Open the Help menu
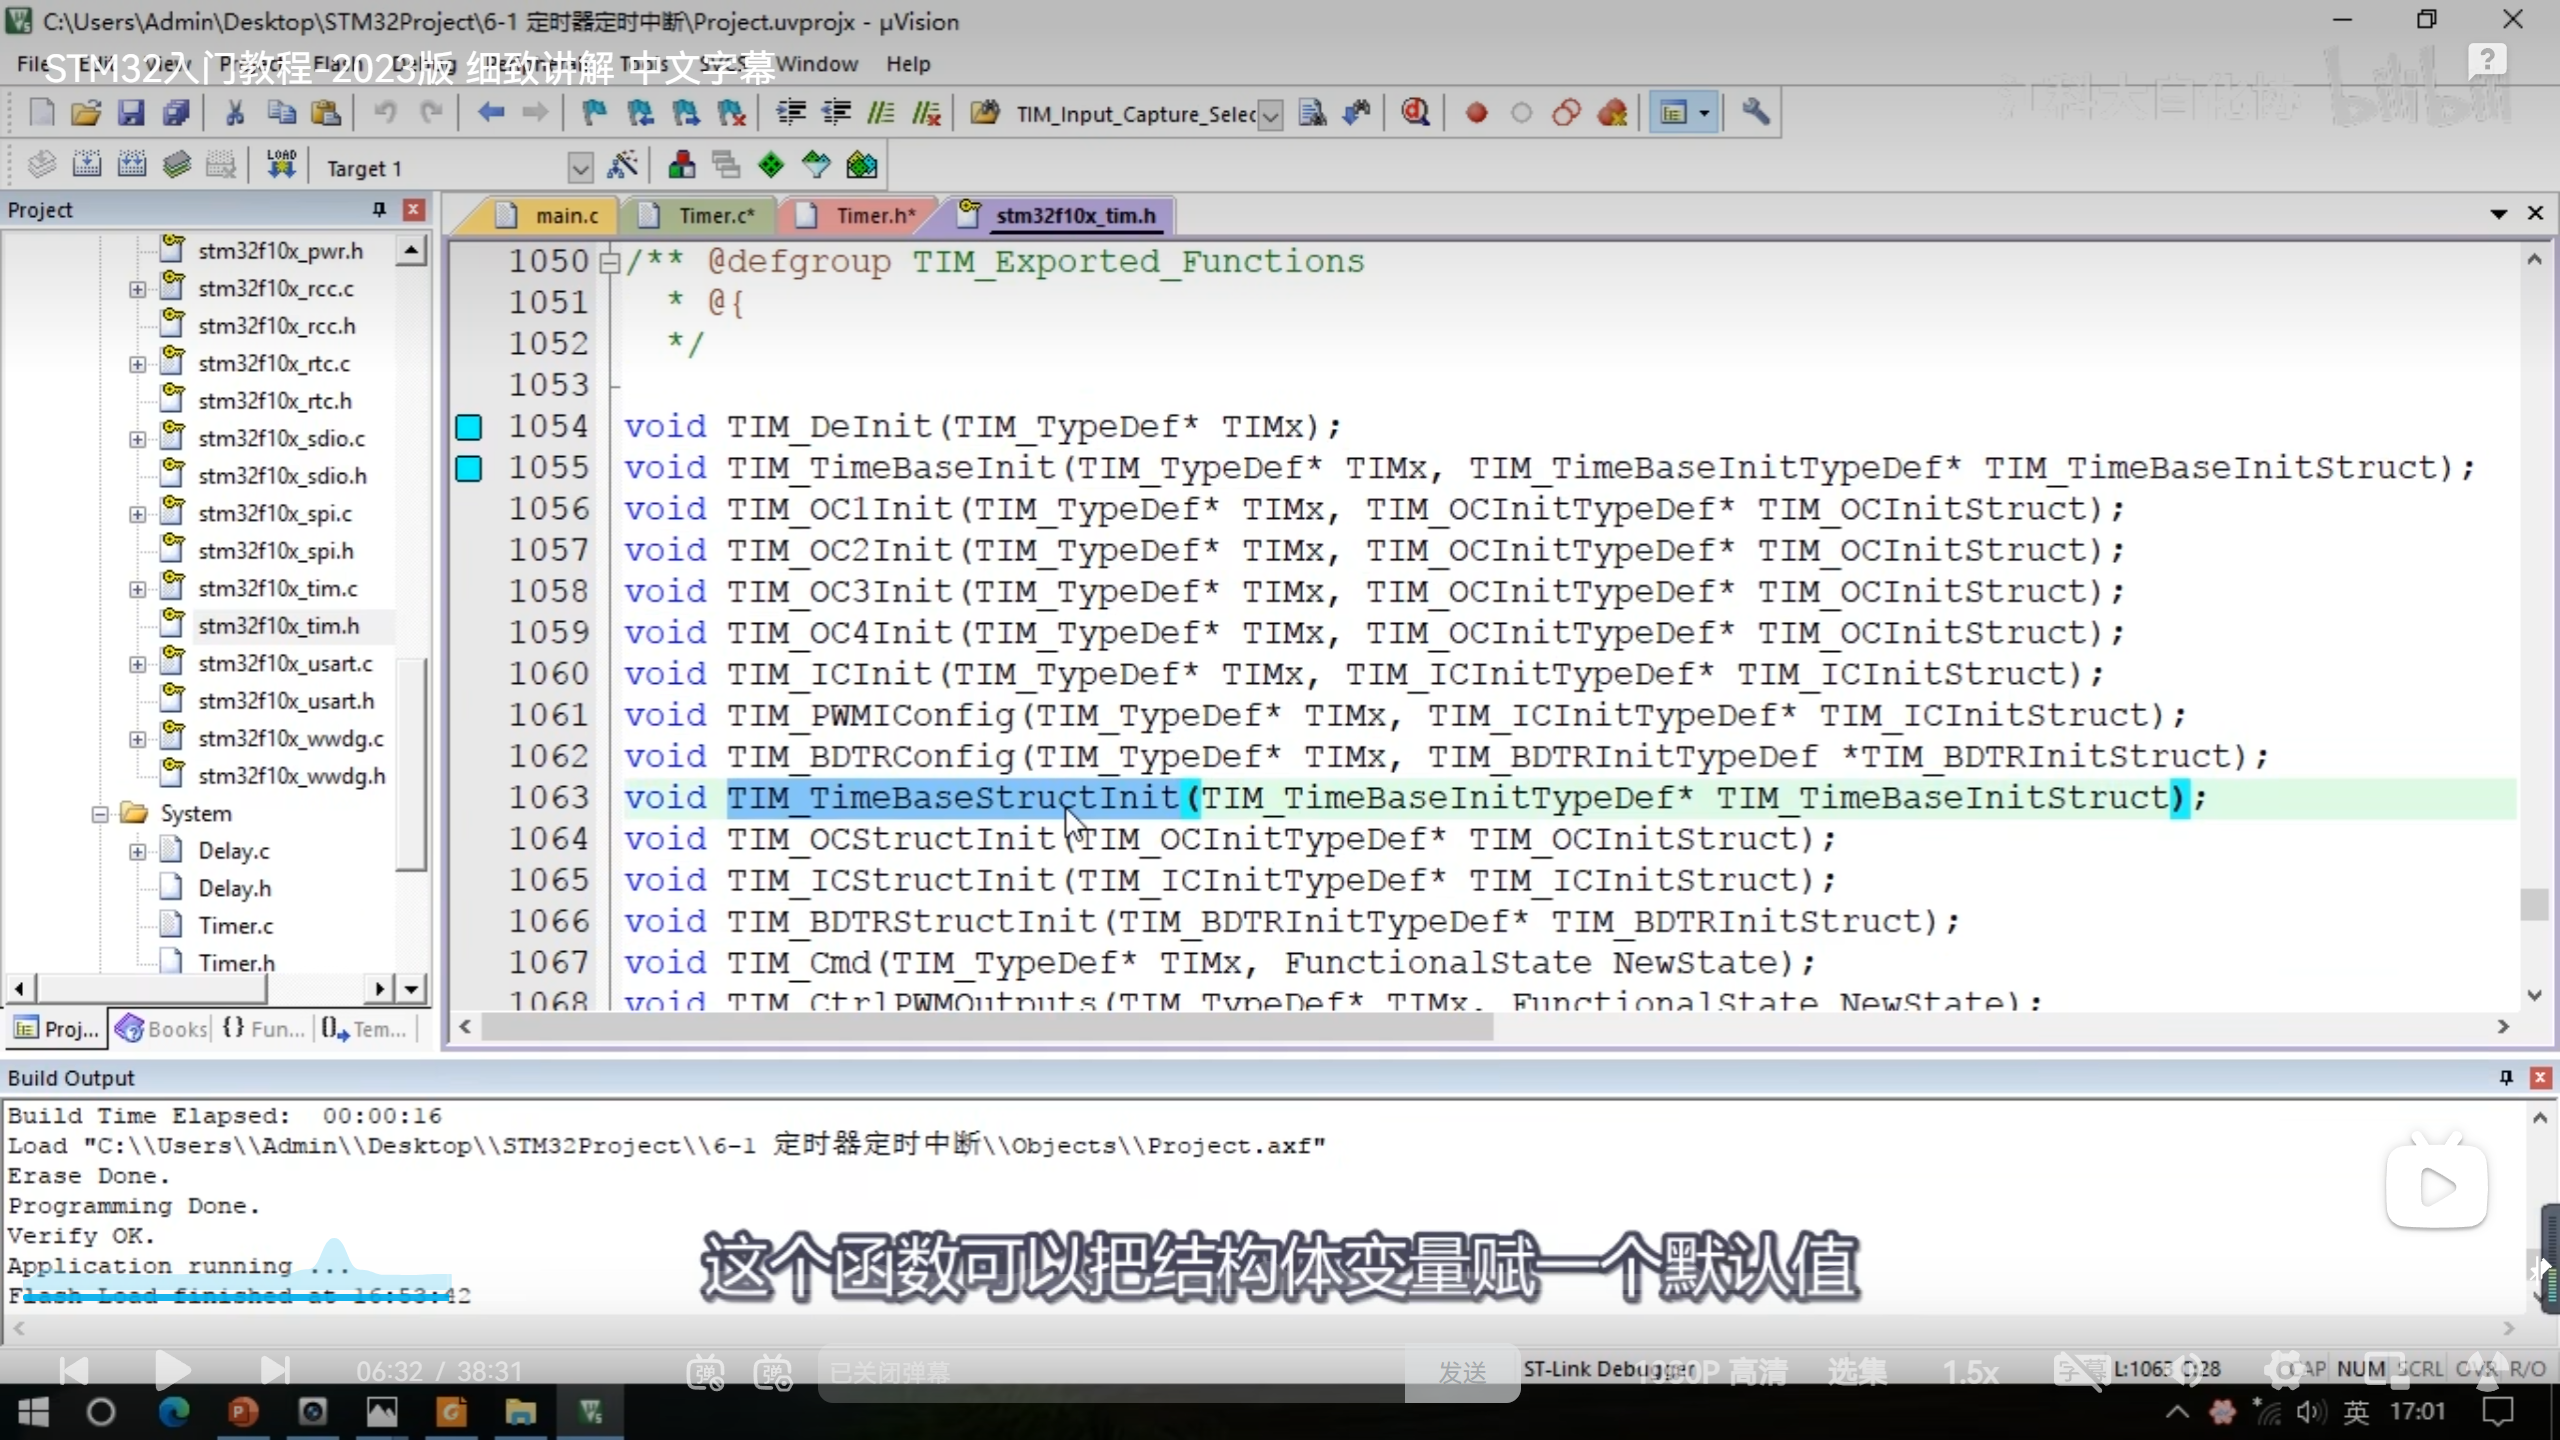Image resolution: width=2560 pixels, height=1440 pixels. coord(907,64)
